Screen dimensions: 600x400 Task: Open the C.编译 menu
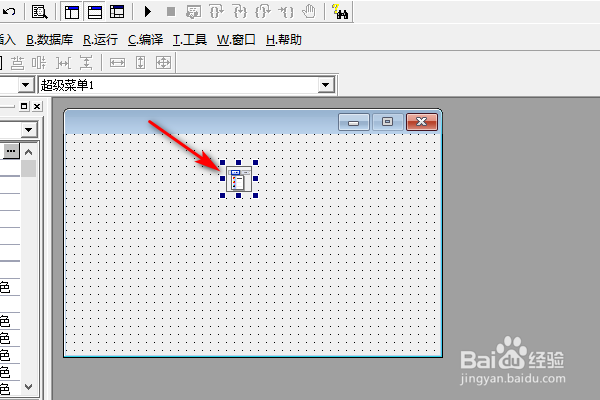[145, 40]
